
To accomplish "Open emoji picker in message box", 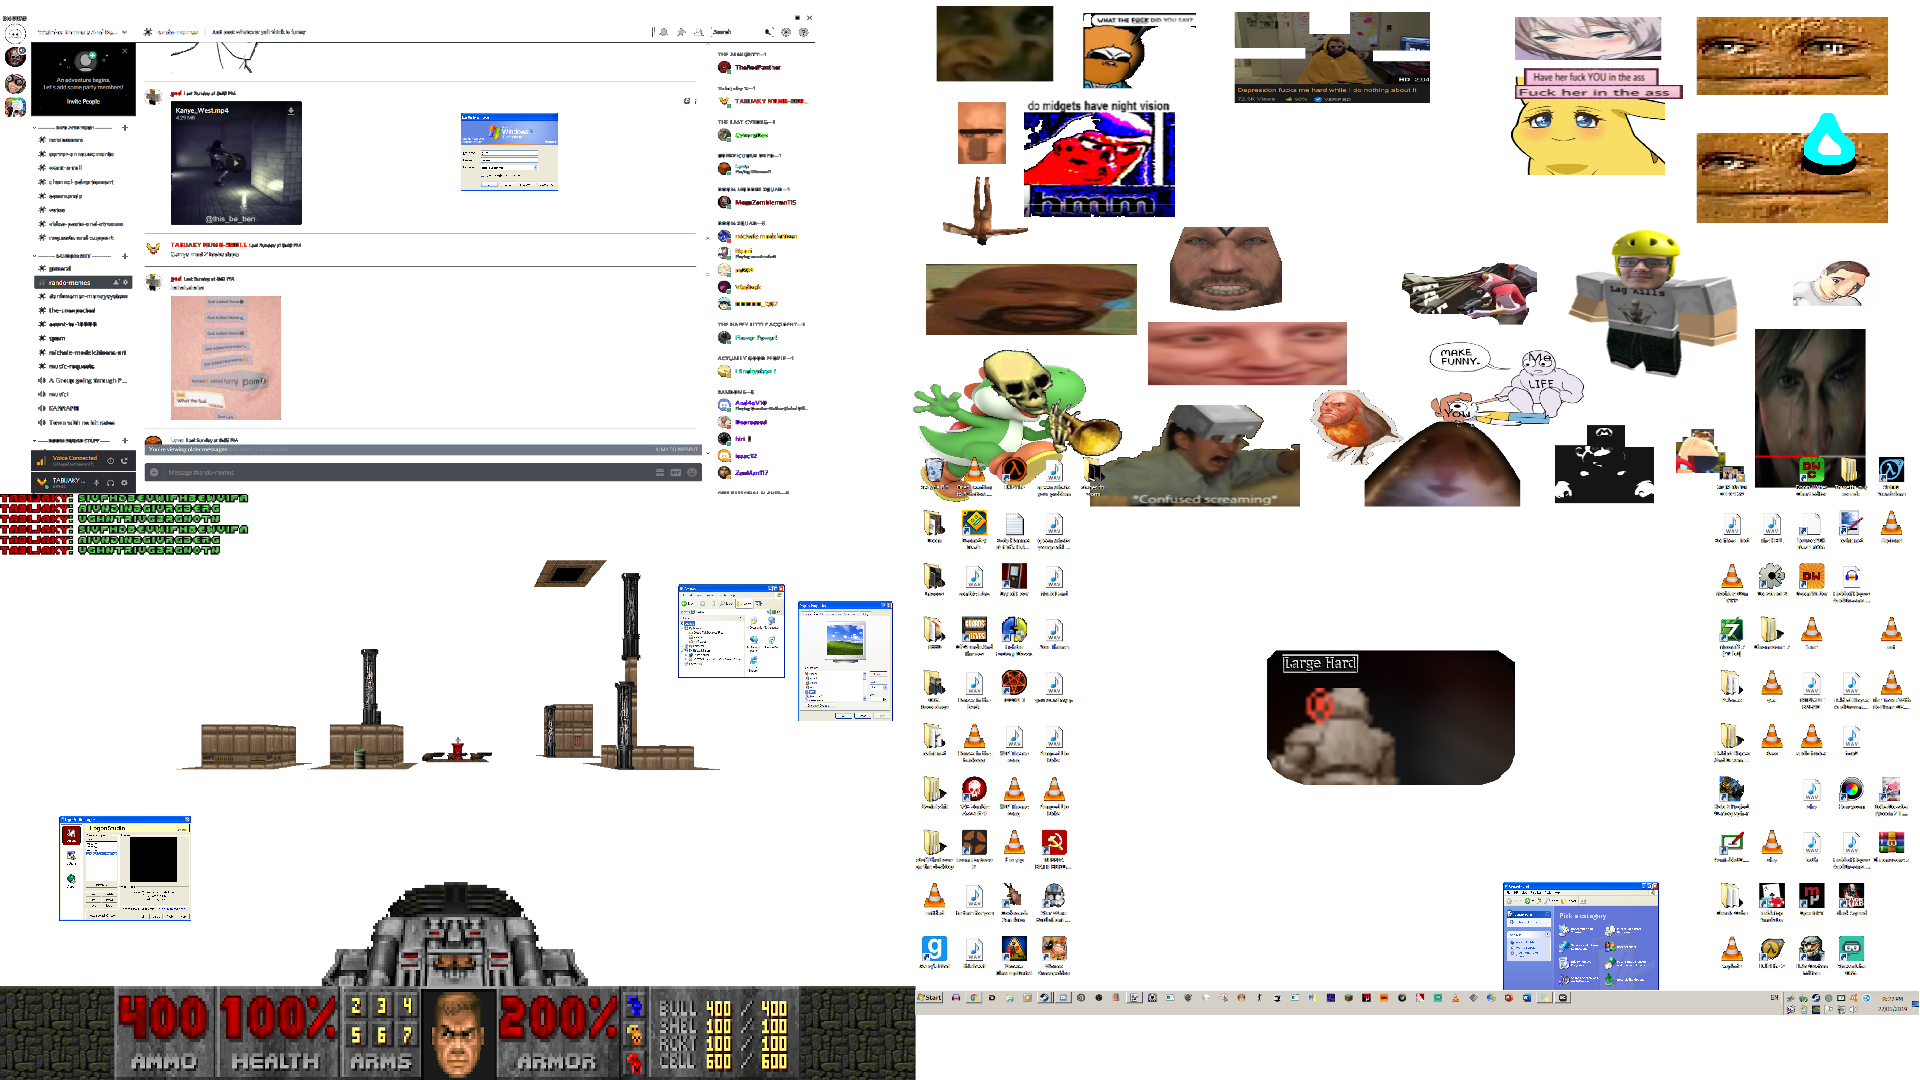I will click(x=691, y=472).
